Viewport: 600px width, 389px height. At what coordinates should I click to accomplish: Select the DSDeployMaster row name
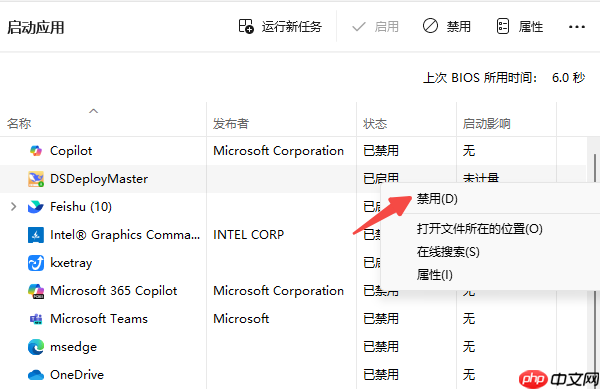[99, 179]
